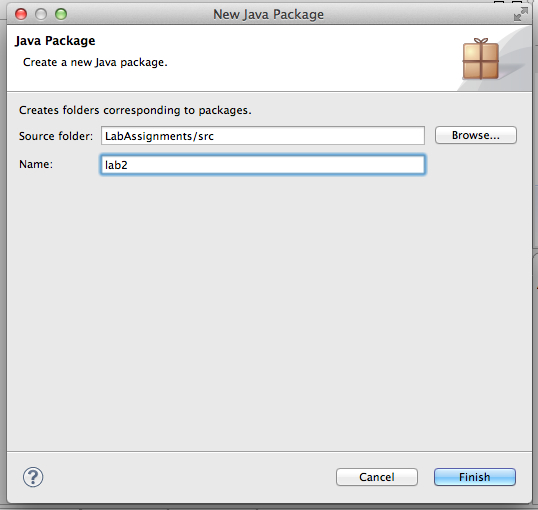Click the LabAssignments/src path text
This screenshot has width=538, height=510.
(159, 136)
